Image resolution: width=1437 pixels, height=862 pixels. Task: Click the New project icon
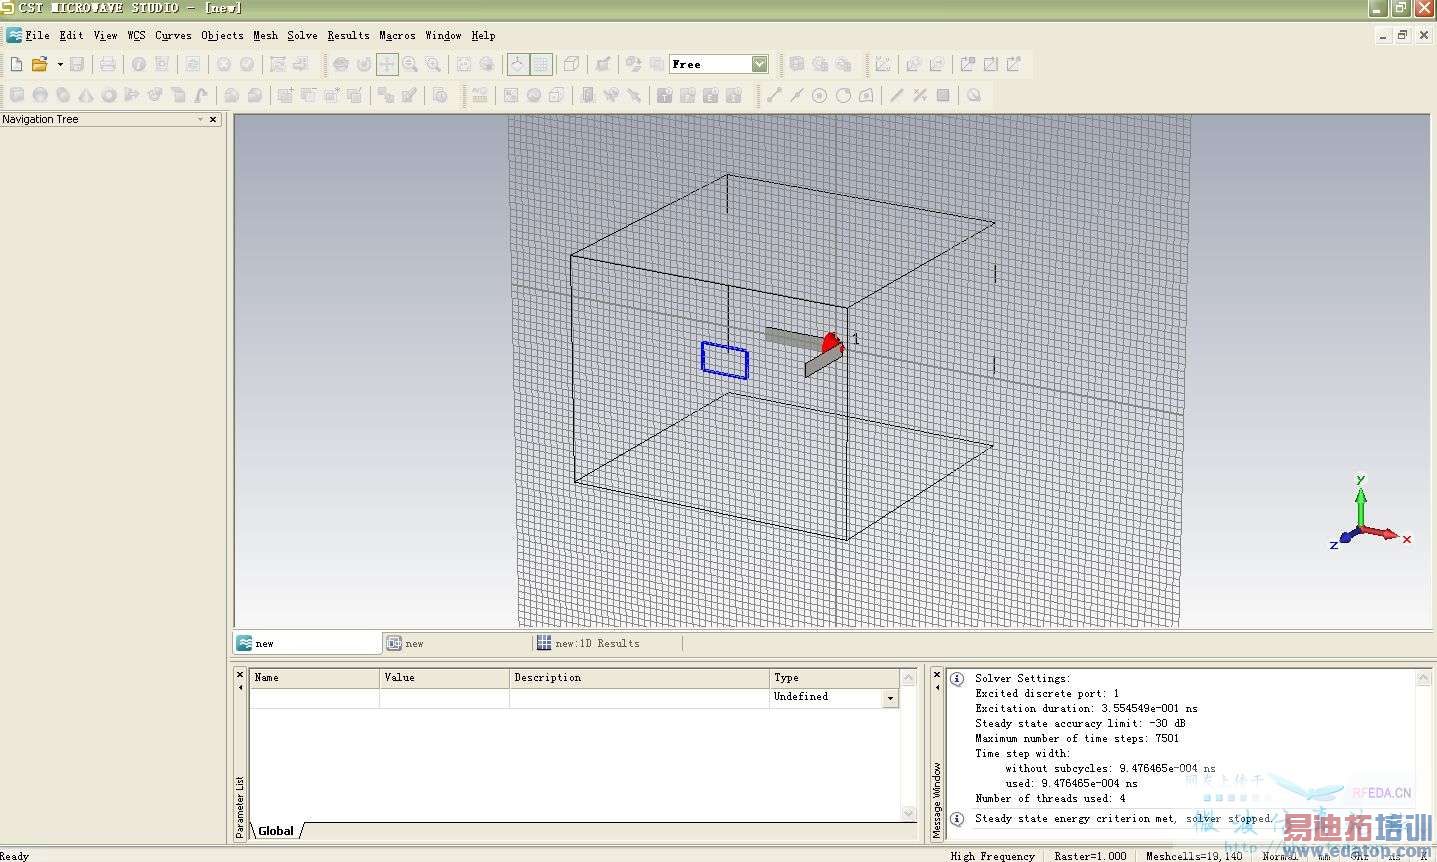tap(16, 64)
